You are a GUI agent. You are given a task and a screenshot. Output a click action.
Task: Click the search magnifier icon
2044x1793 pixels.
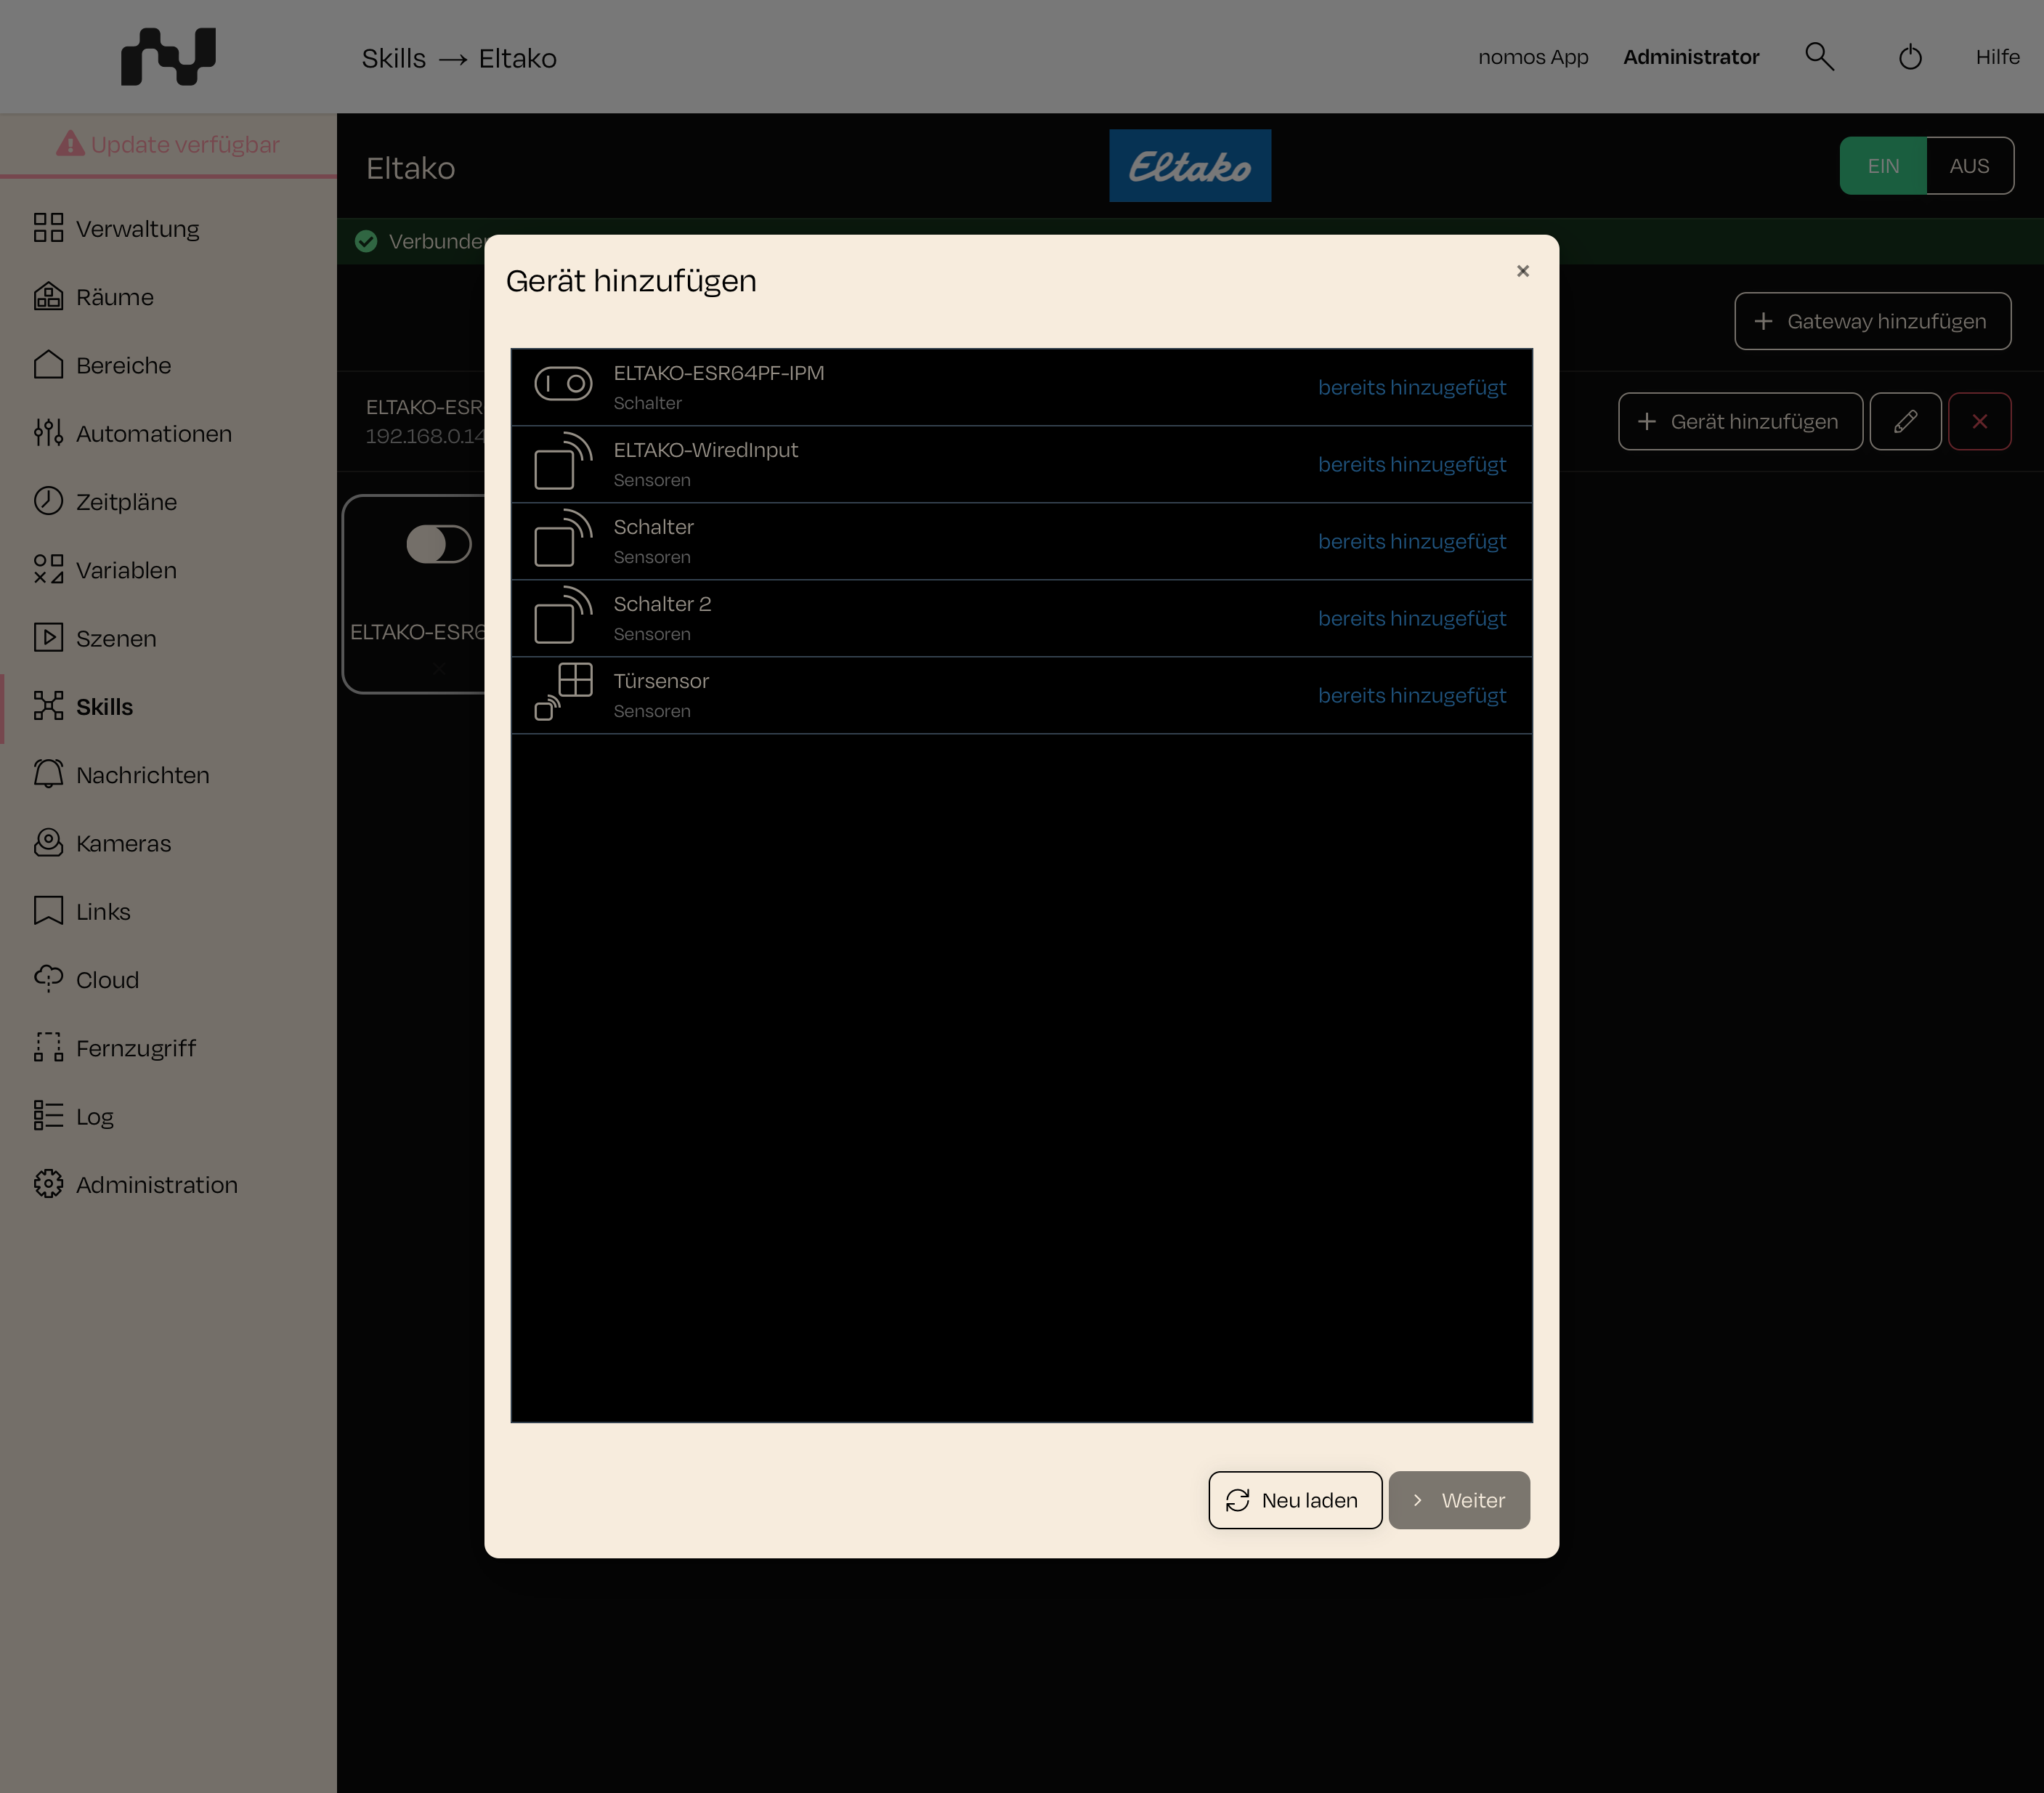click(x=1819, y=57)
